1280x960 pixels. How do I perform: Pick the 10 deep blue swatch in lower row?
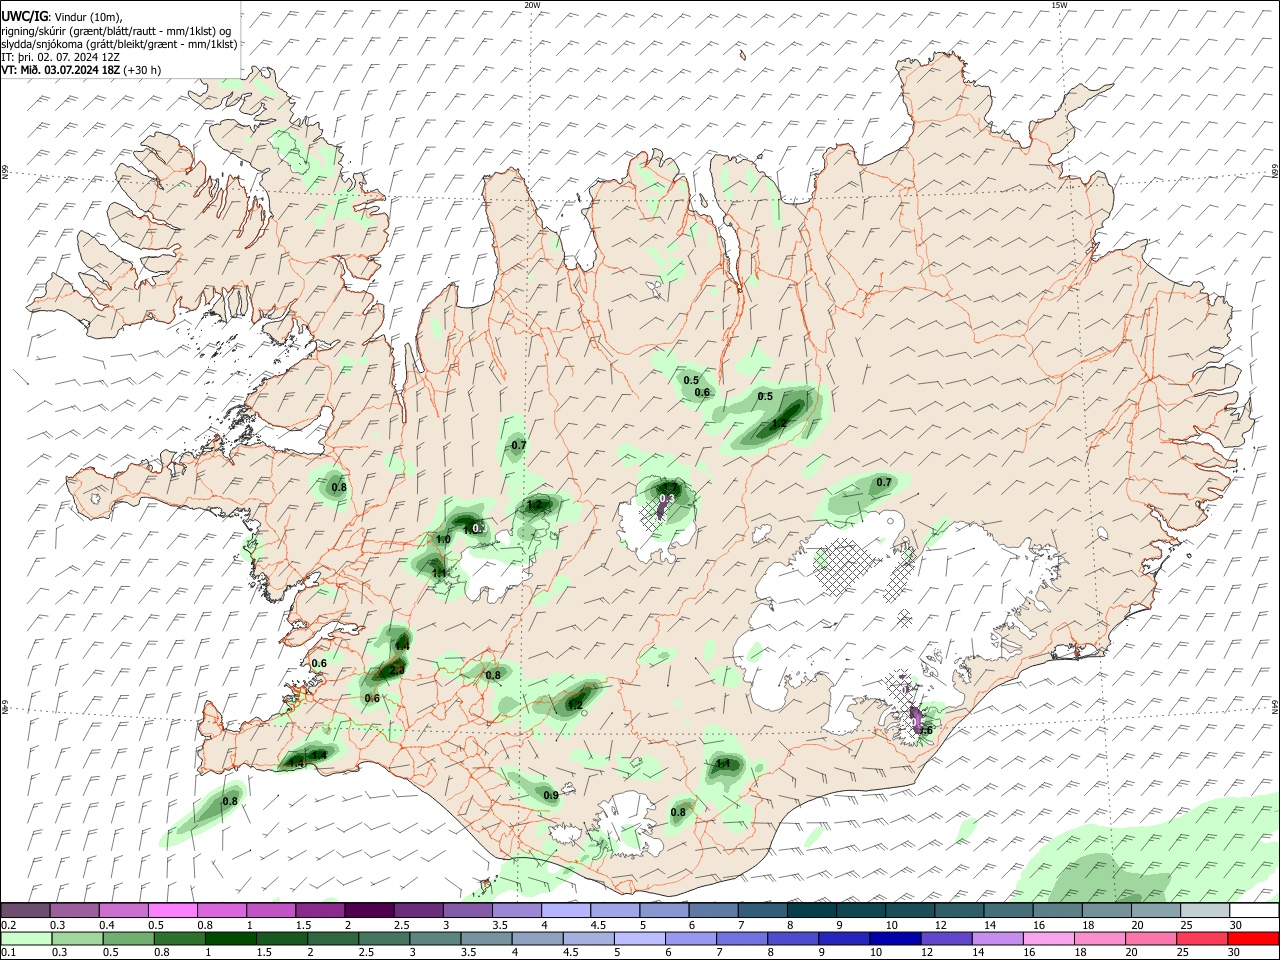click(895, 938)
